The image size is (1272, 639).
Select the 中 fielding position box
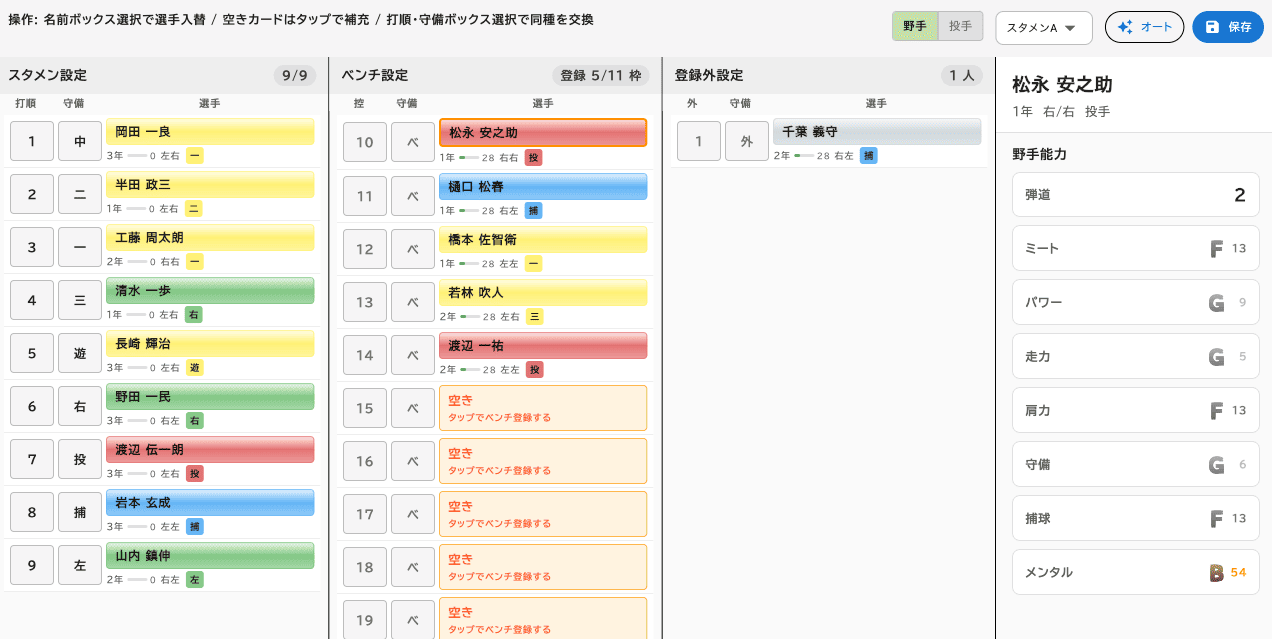80,141
